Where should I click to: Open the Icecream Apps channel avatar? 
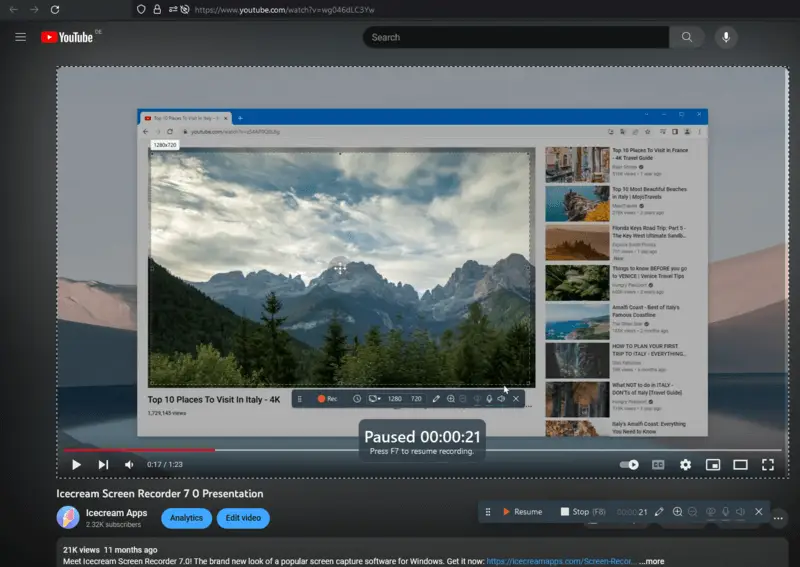click(x=68, y=517)
